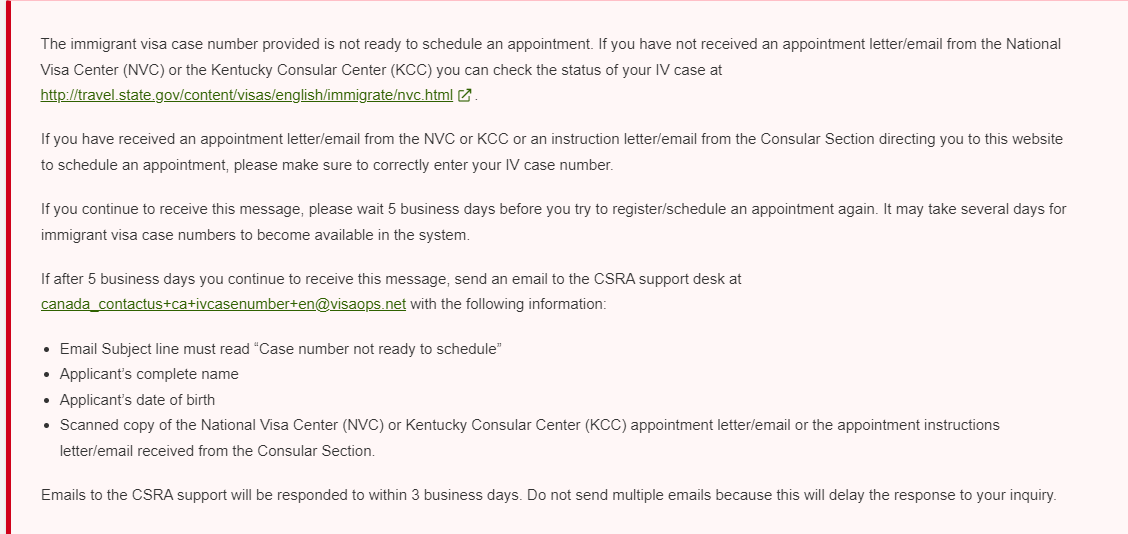This screenshot has width=1128, height=534.
Task: Click the line starting "If you have received an appointment"
Action: click(x=552, y=139)
